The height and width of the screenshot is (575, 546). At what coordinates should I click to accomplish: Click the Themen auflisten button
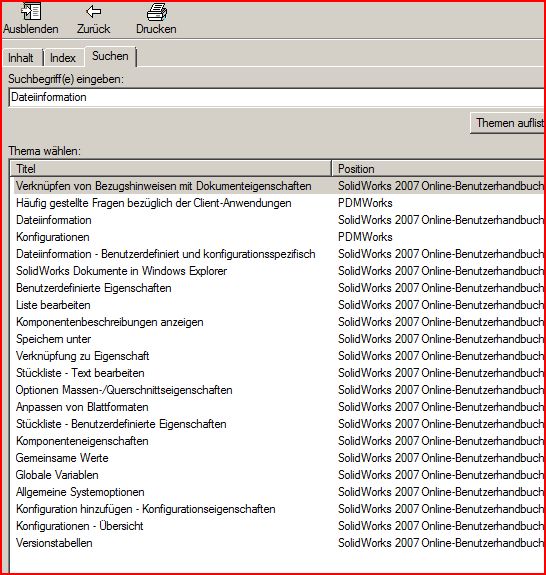tap(508, 123)
